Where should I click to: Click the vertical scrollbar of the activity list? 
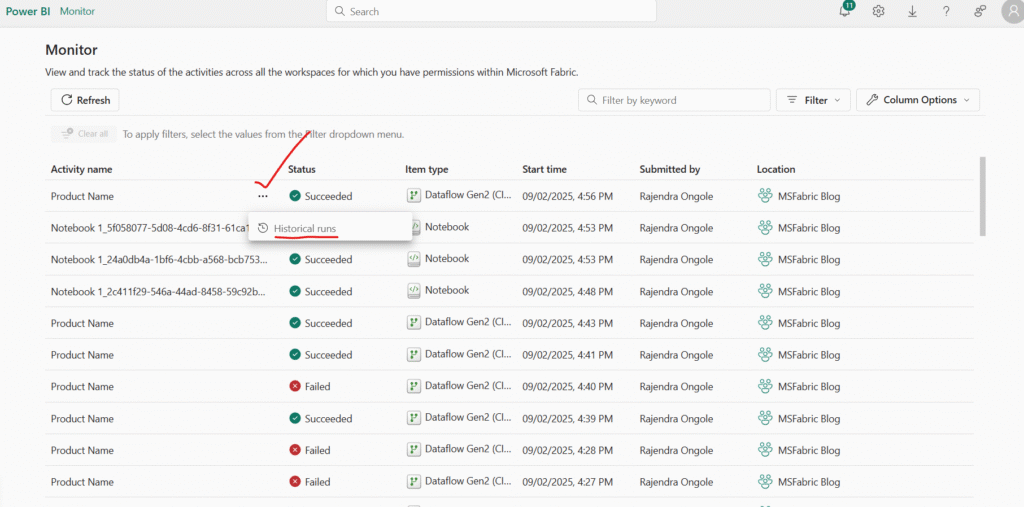[x=983, y=196]
